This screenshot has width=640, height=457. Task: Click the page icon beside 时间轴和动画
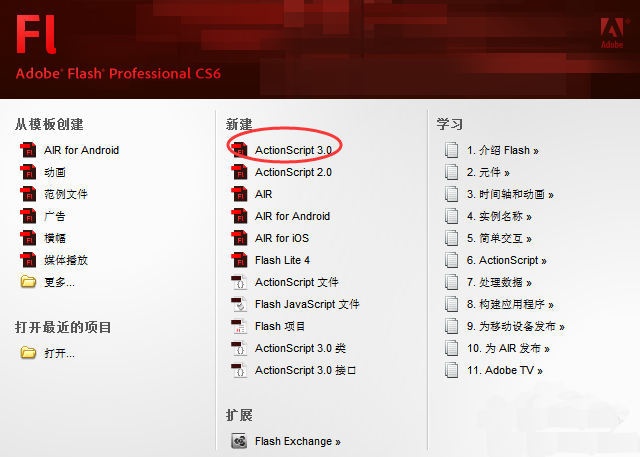pyautogui.click(x=451, y=194)
